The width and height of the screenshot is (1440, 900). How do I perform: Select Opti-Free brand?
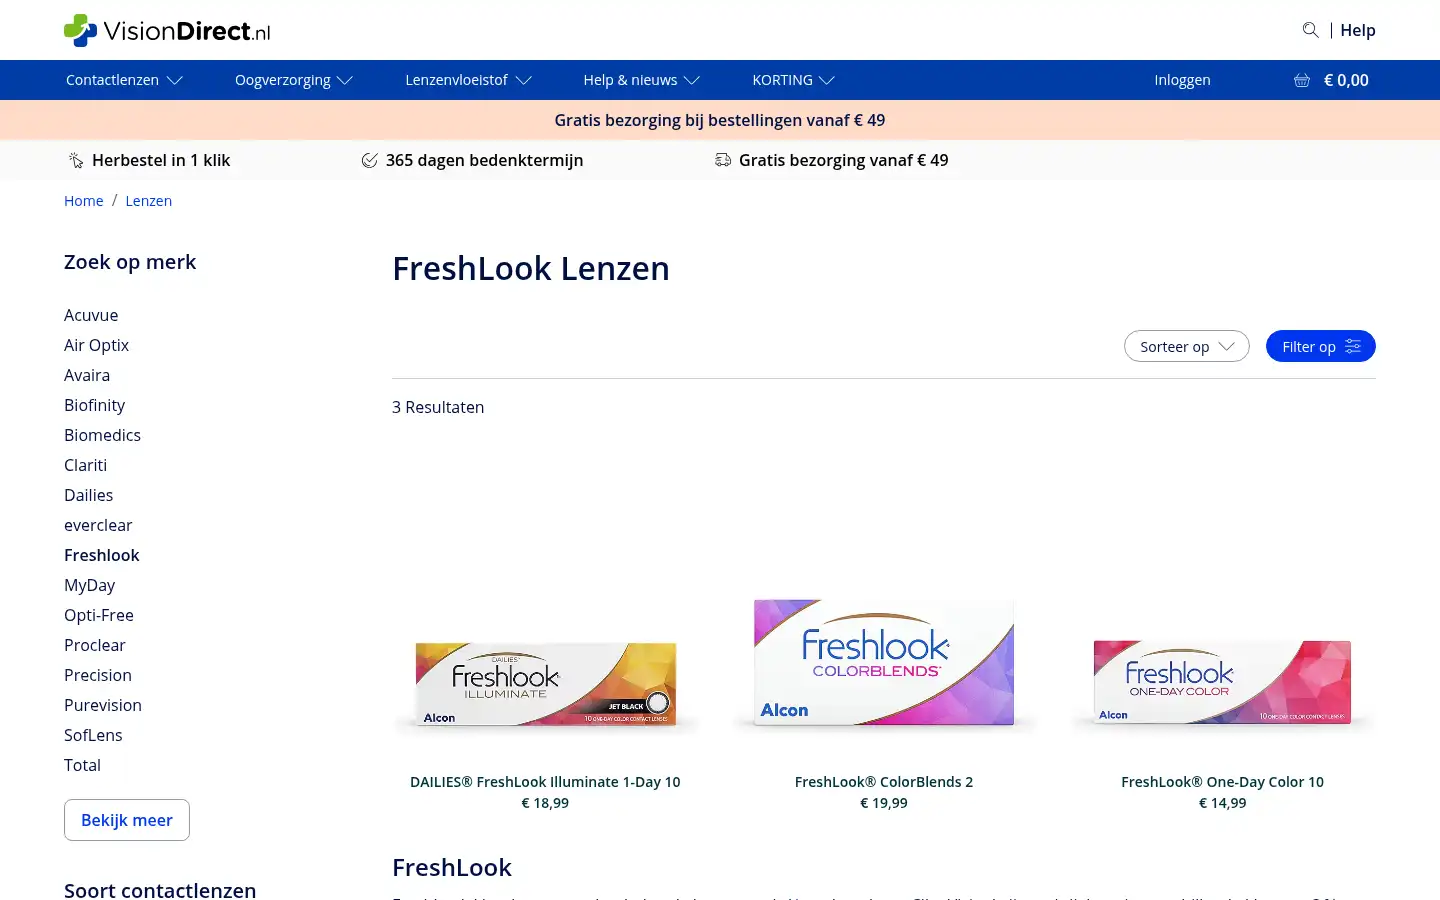click(x=99, y=615)
